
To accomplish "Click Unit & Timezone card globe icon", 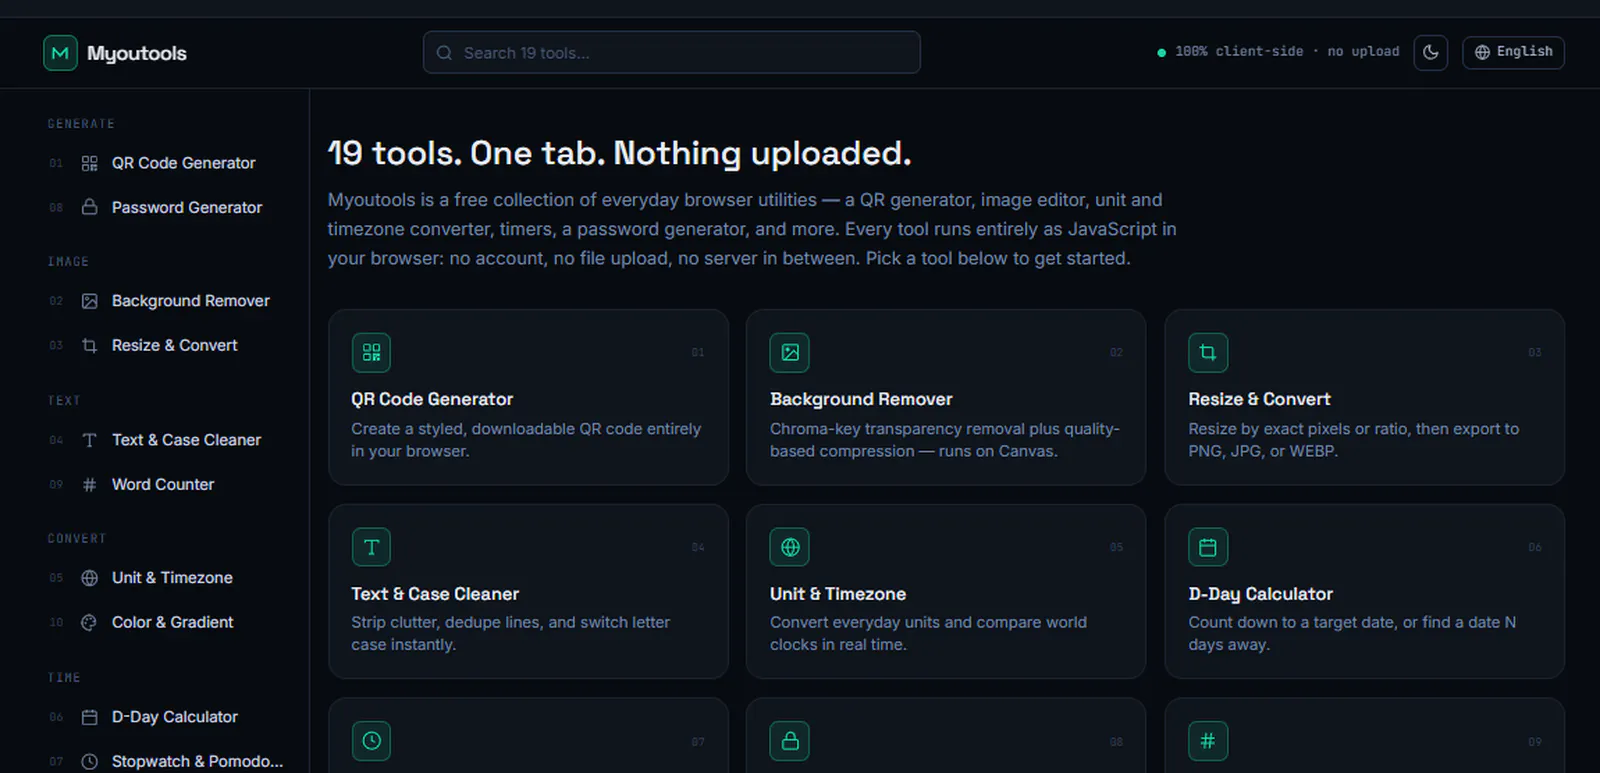I will tap(790, 547).
